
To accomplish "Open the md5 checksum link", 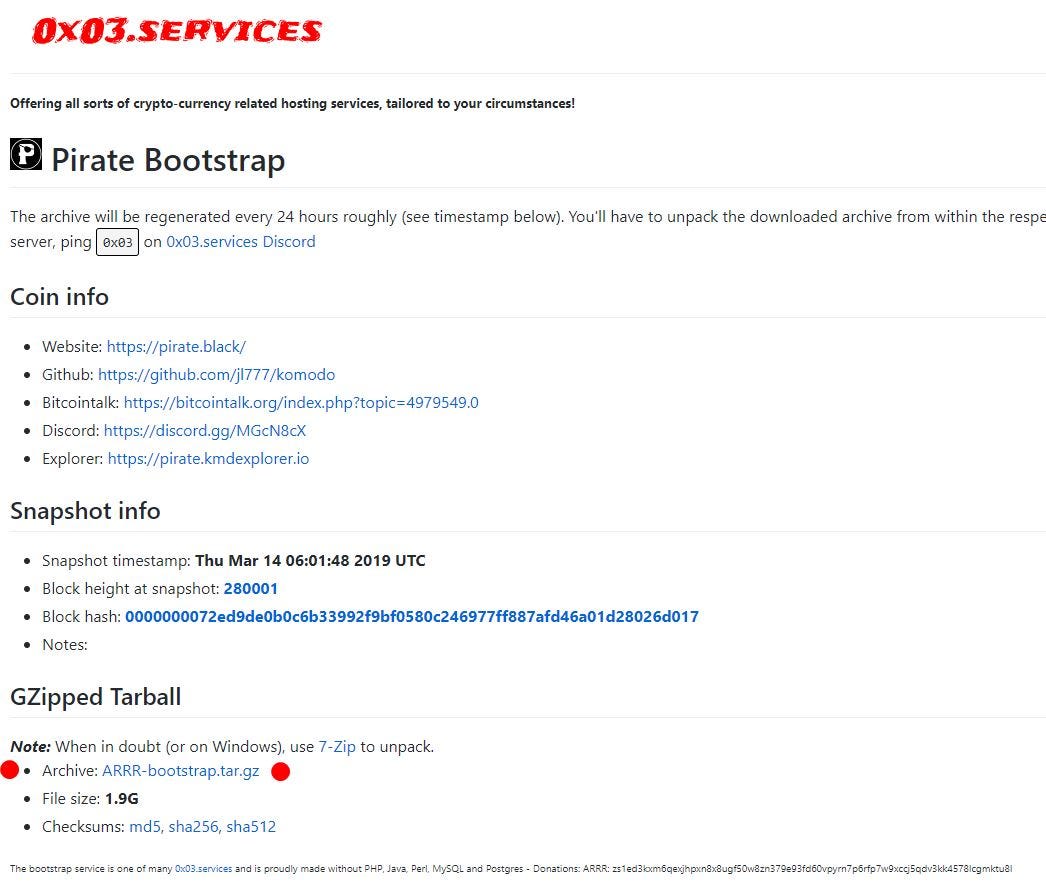I will (146, 827).
